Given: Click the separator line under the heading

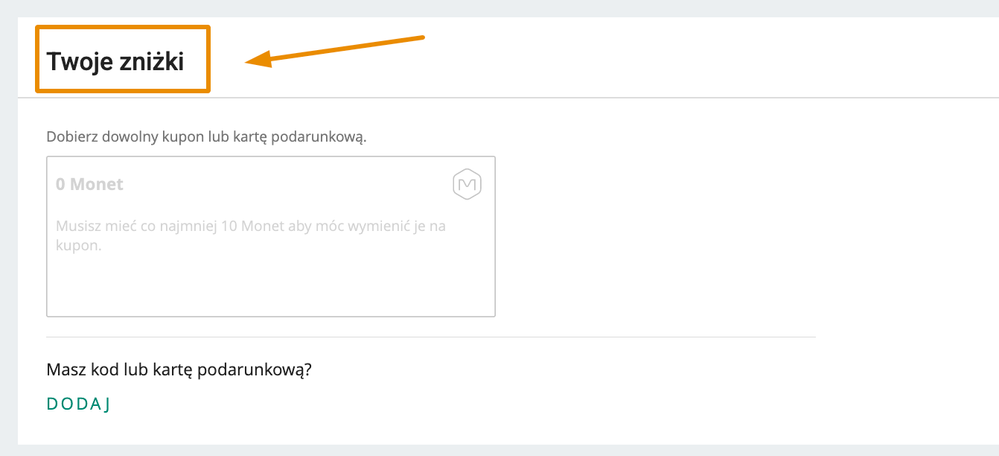Looking at the screenshot, I should pyautogui.click(x=508, y=97).
